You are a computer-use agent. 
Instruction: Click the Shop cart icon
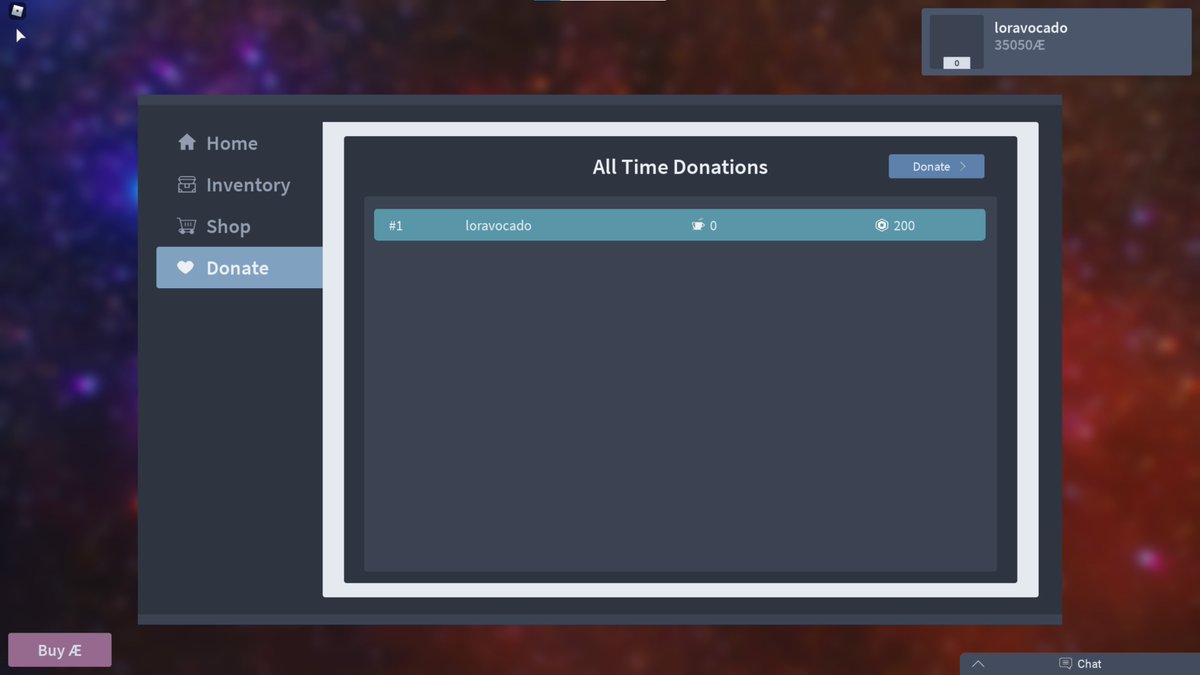(x=187, y=226)
